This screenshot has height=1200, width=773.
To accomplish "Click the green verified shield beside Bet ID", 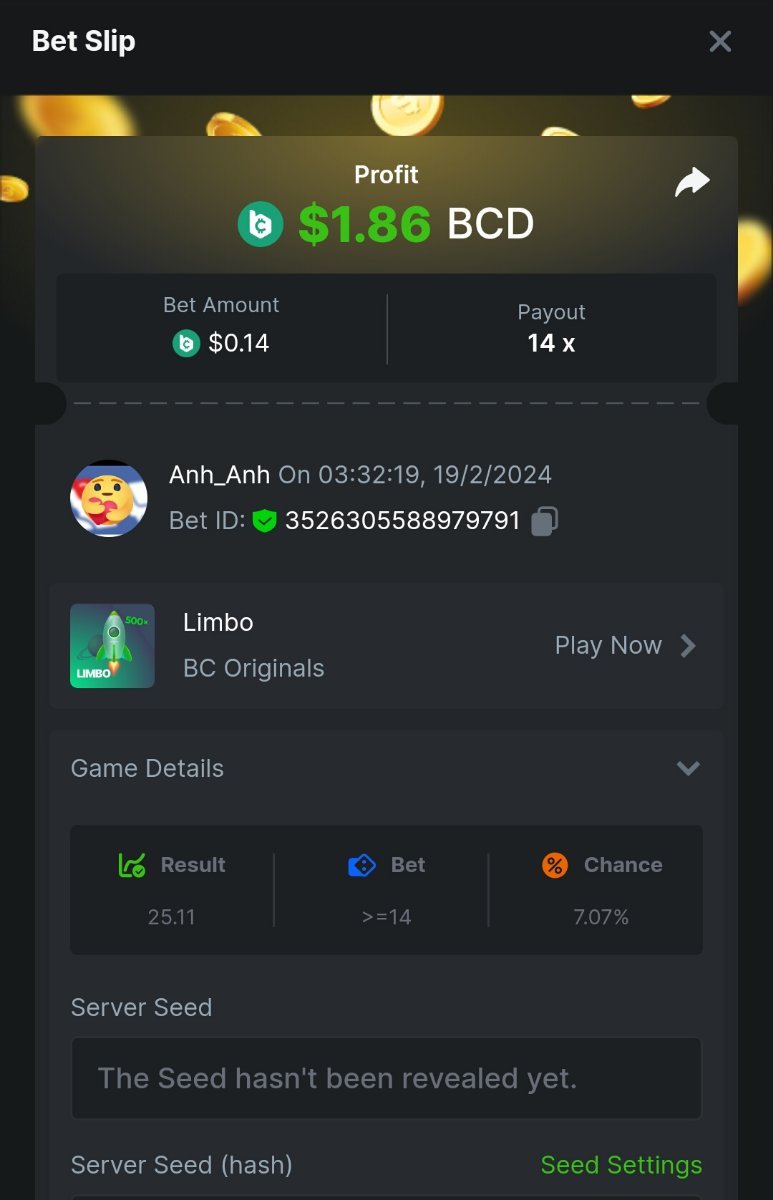I will pos(264,521).
